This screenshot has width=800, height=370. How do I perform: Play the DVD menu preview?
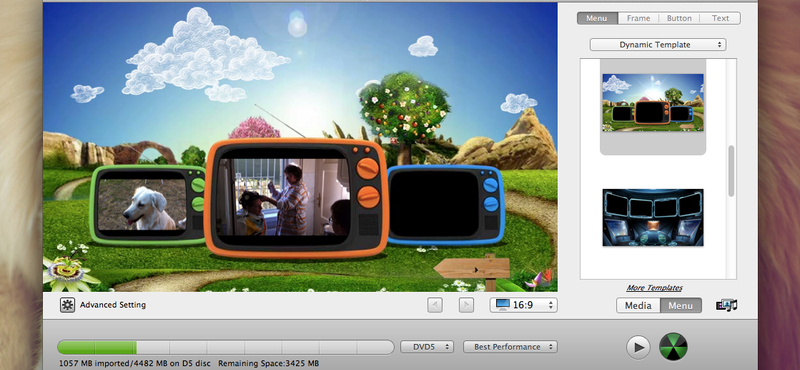coord(638,348)
